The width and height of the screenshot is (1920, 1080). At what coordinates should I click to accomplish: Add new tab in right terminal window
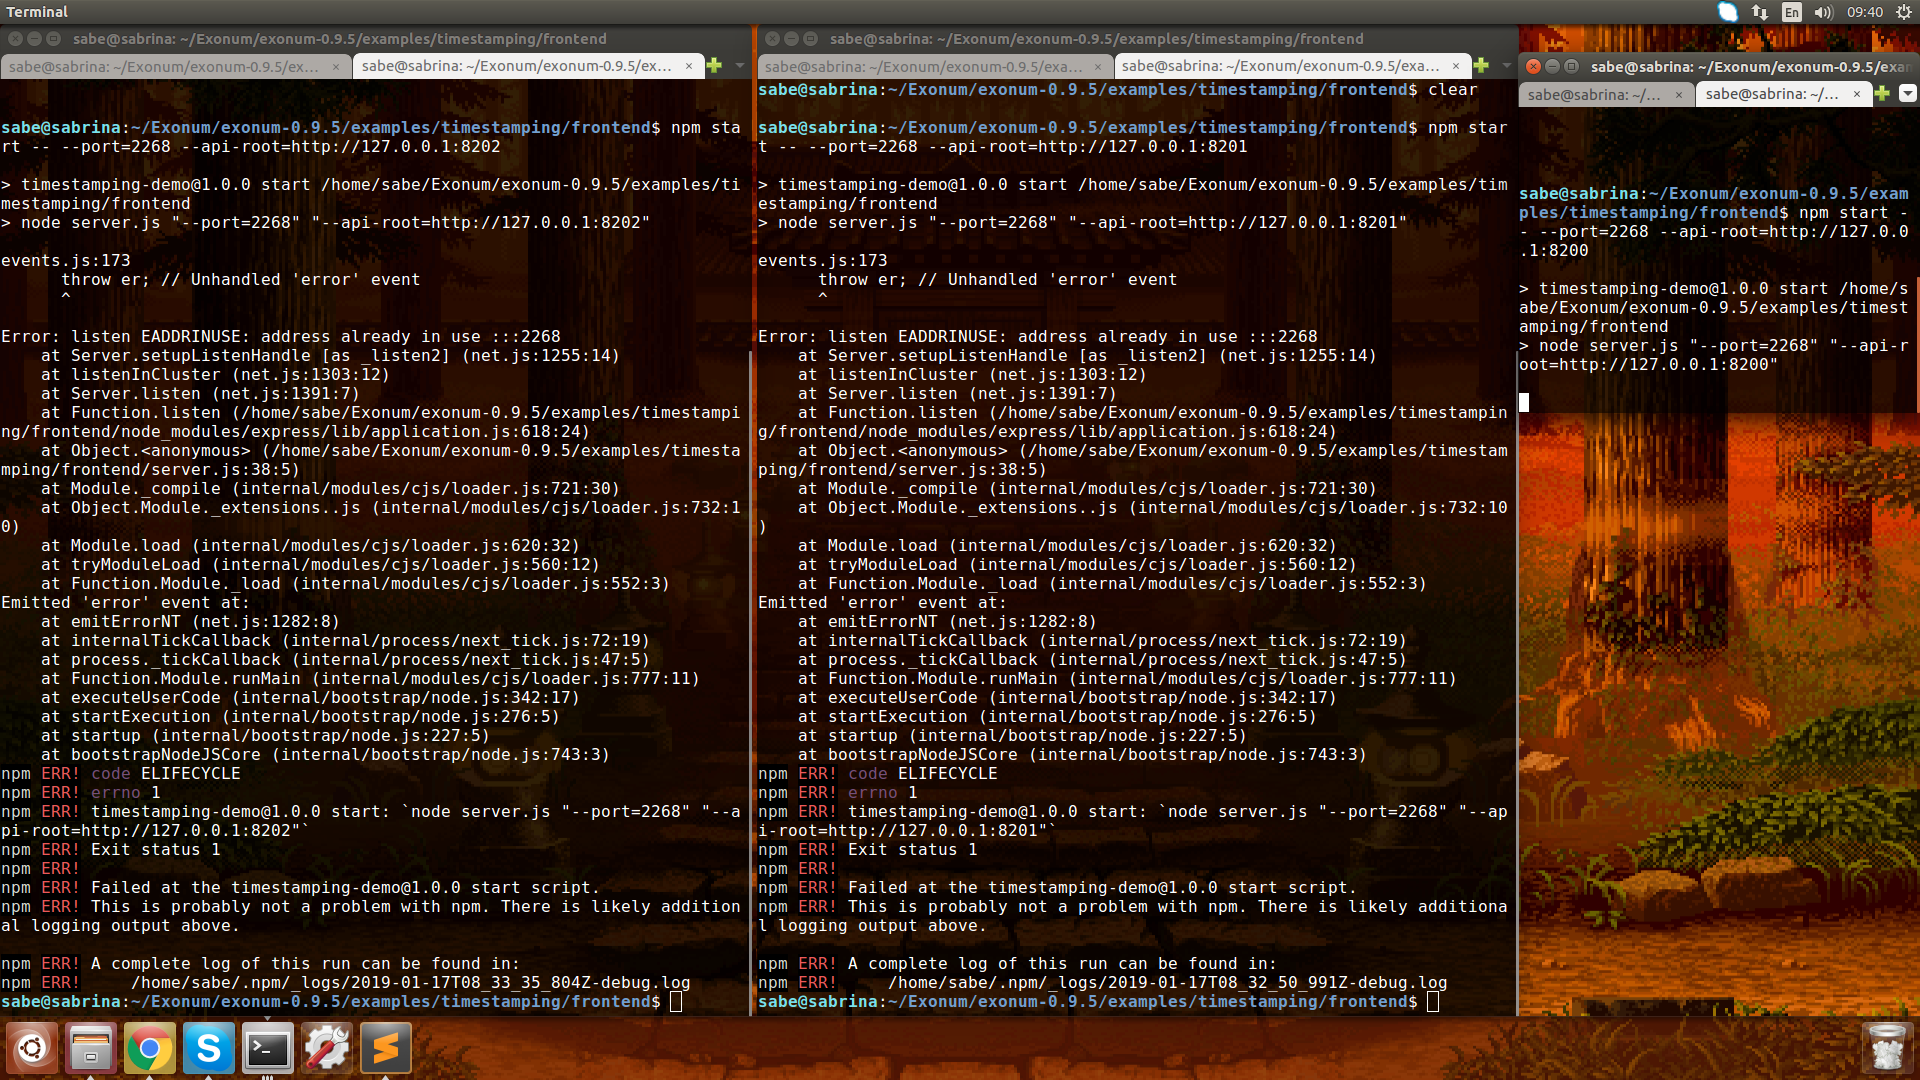1882,94
